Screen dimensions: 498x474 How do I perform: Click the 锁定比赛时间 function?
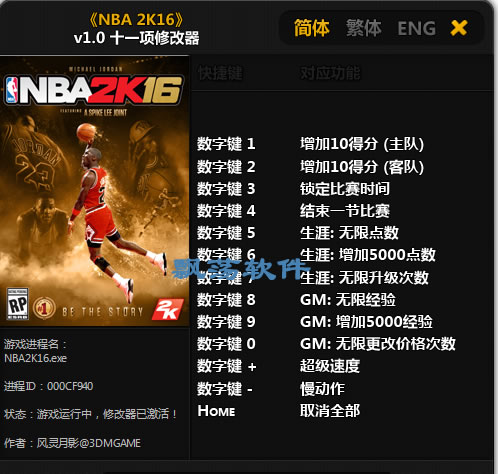pos(345,189)
